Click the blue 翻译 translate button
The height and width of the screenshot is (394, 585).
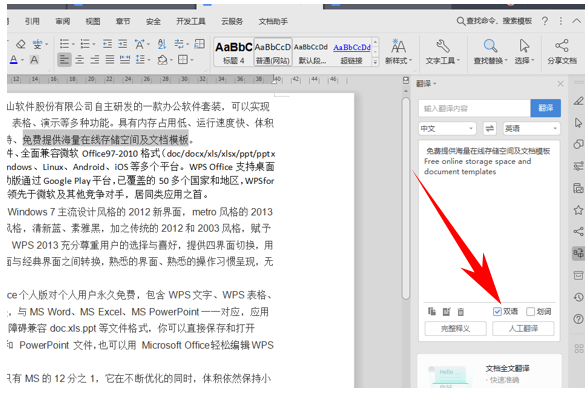tap(545, 108)
